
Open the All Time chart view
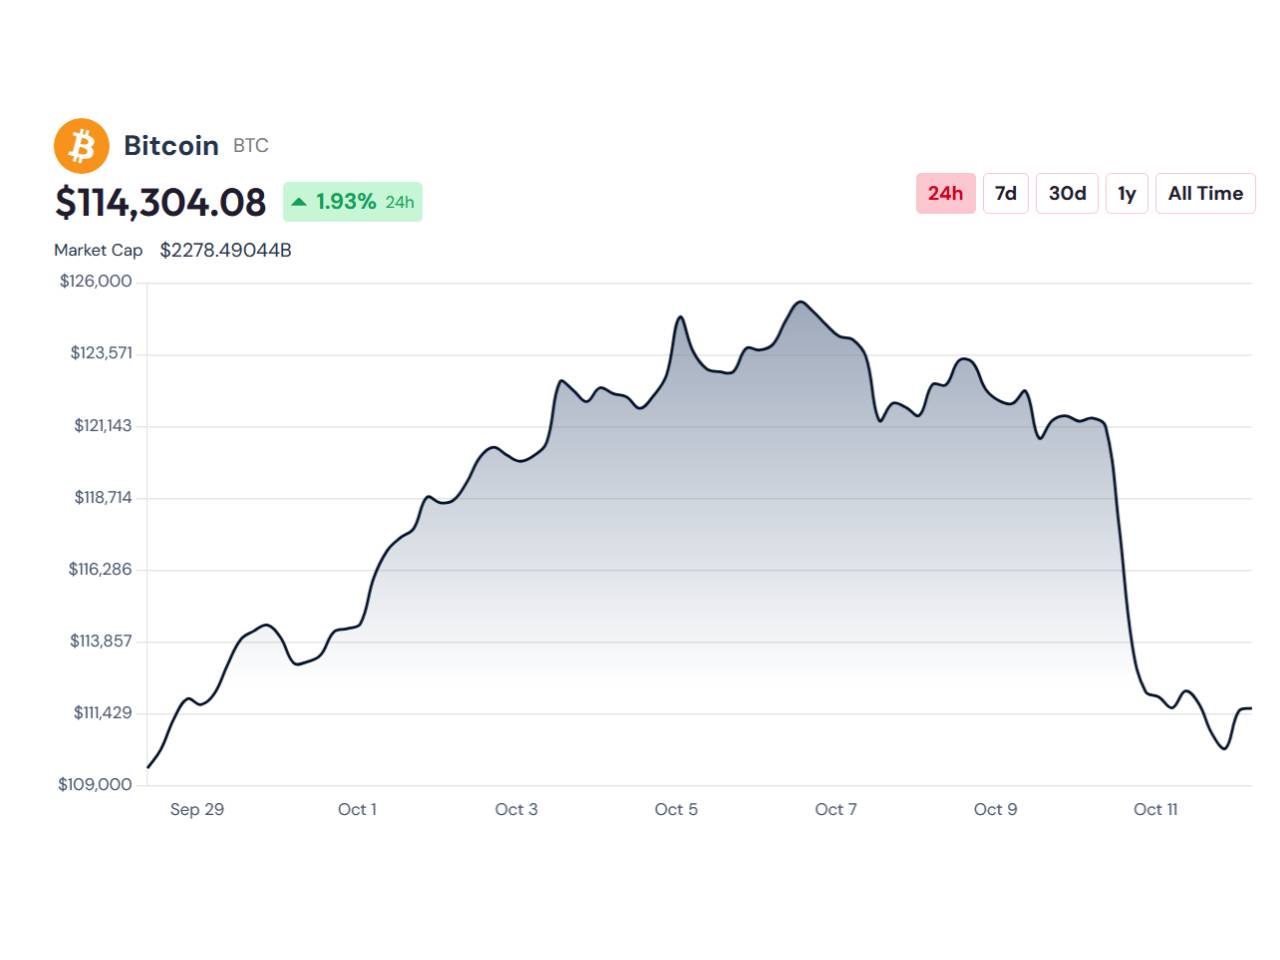click(1205, 193)
